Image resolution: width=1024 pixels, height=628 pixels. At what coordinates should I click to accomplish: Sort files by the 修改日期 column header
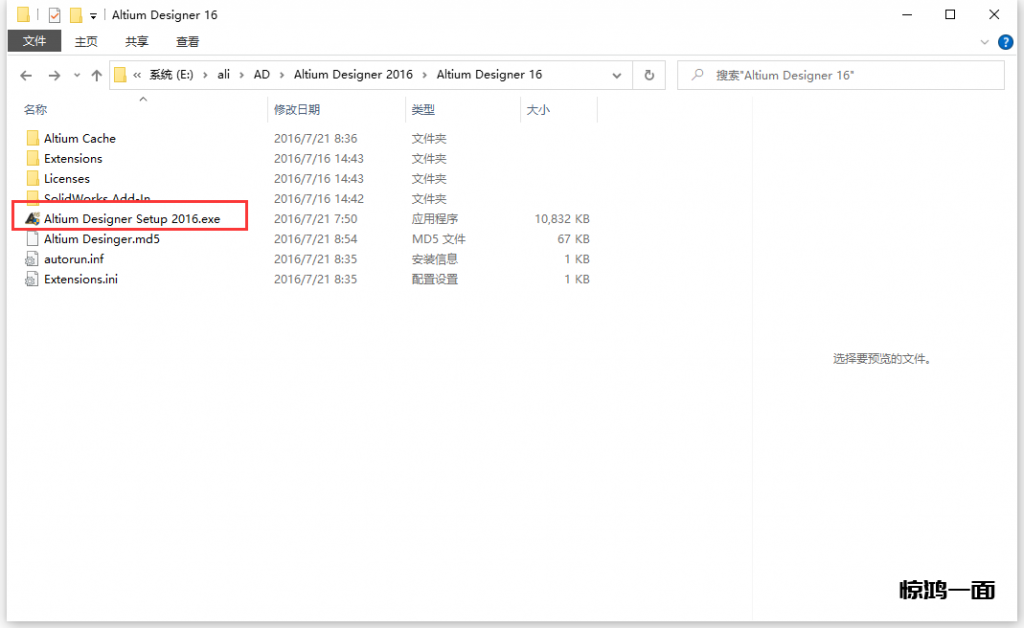tap(297, 110)
